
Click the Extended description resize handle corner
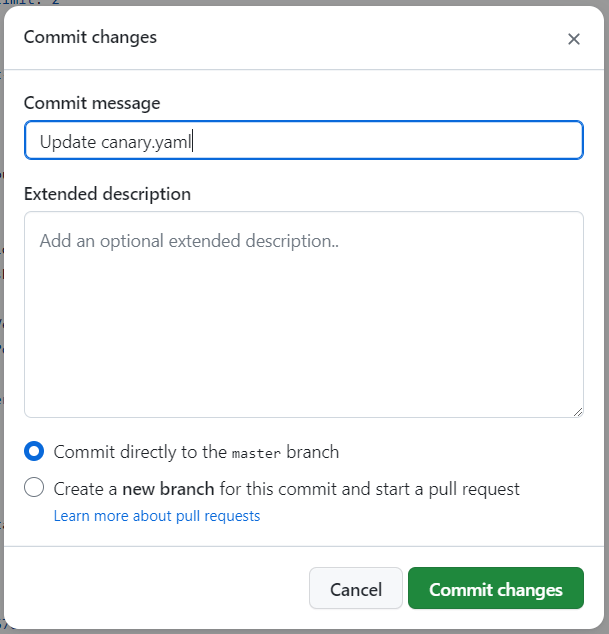tap(577, 411)
